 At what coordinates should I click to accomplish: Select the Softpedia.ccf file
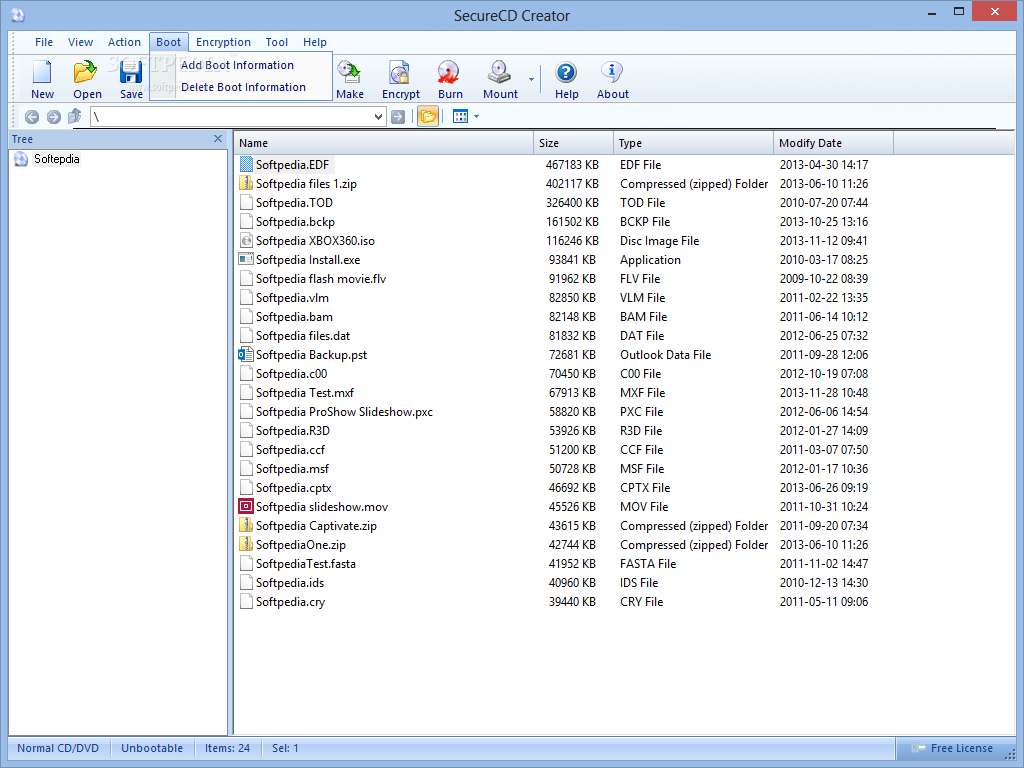290,449
